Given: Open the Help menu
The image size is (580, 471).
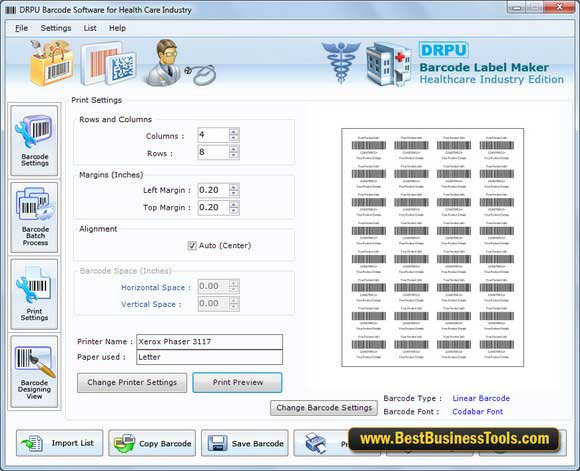Looking at the screenshot, I should tap(117, 28).
